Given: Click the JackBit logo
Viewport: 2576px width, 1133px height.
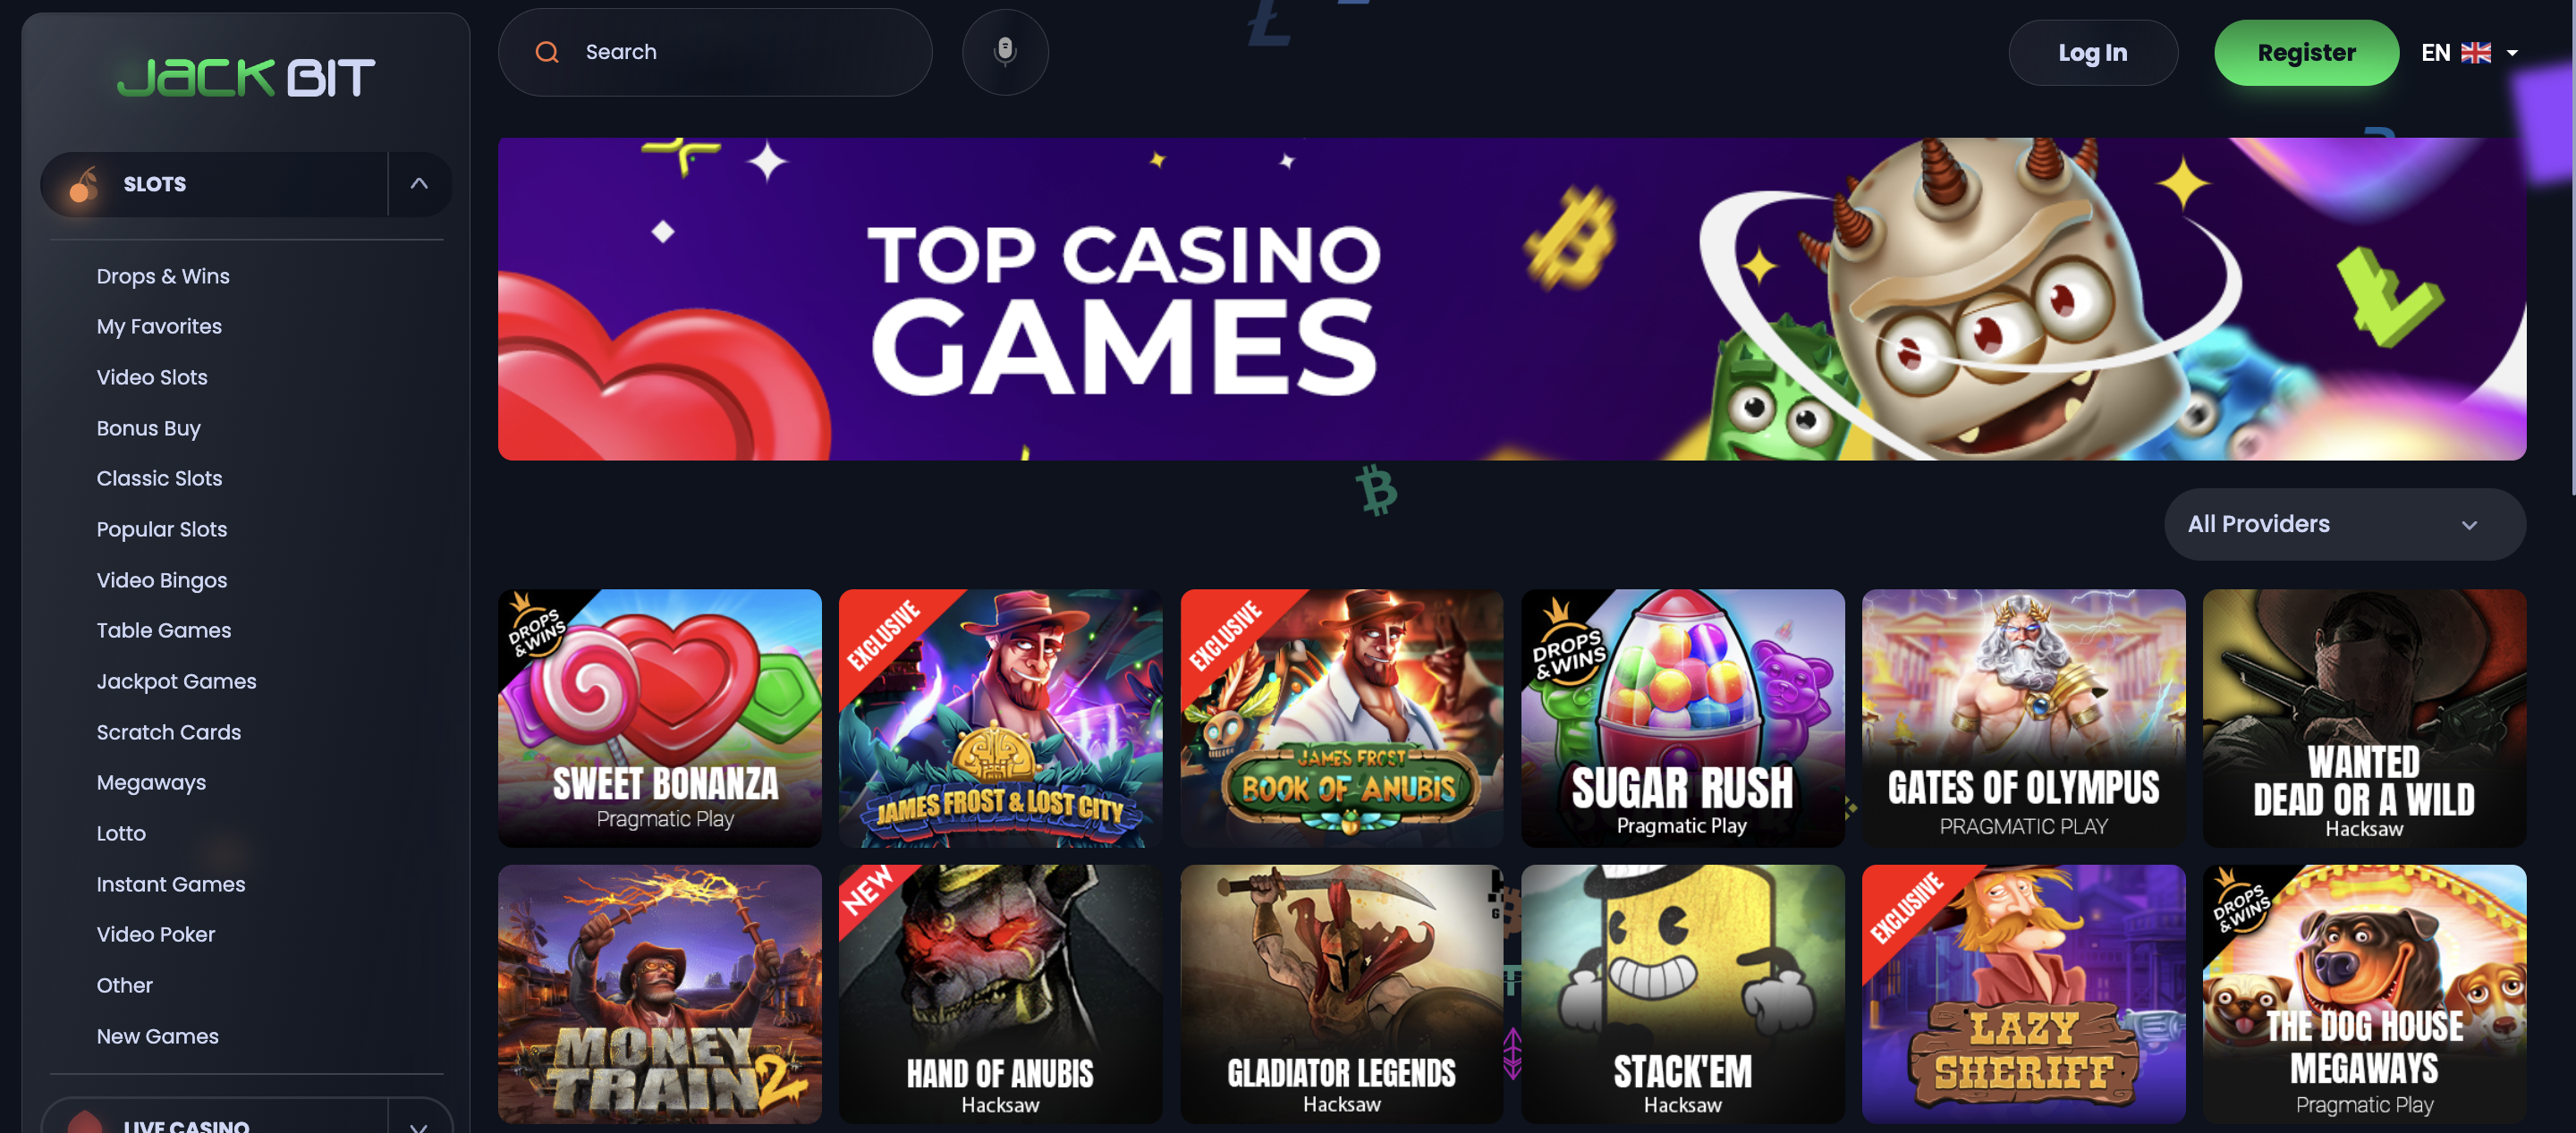Looking at the screenshot, I should click(x=246, y=77).
